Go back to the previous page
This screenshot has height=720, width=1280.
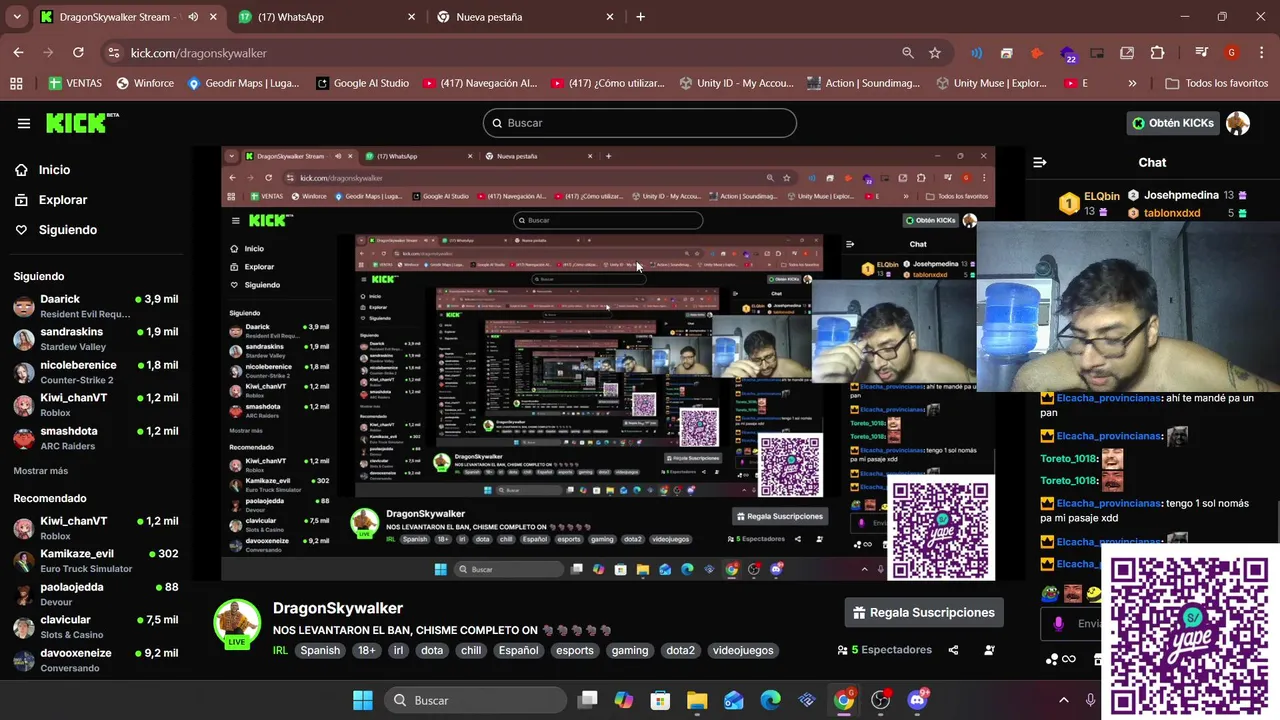18,53
